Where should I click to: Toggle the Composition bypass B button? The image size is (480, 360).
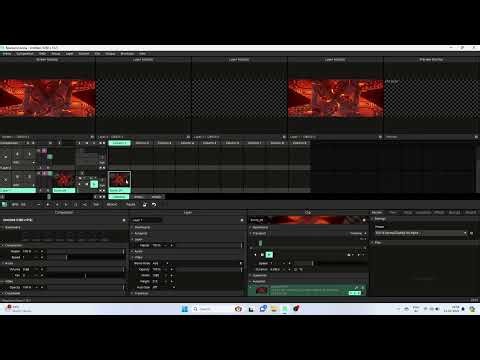[33, 143]
